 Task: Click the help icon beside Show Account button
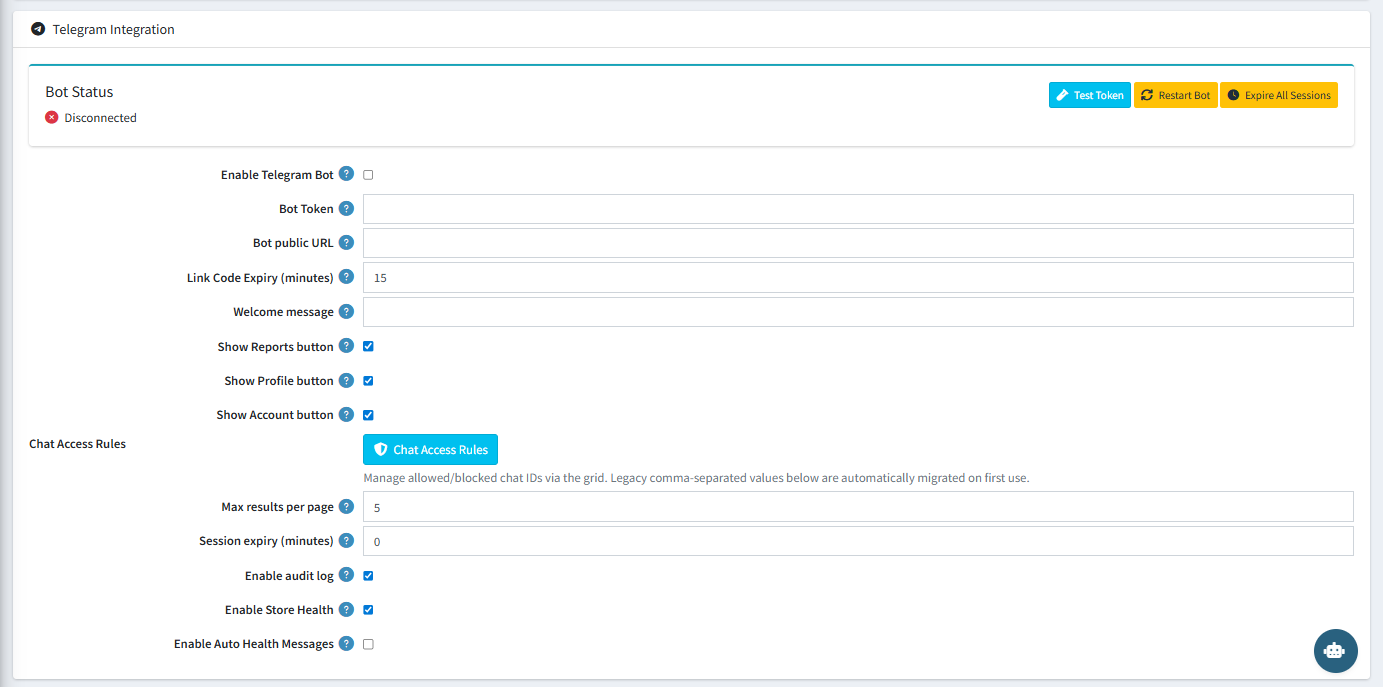(x=346, y=414)
